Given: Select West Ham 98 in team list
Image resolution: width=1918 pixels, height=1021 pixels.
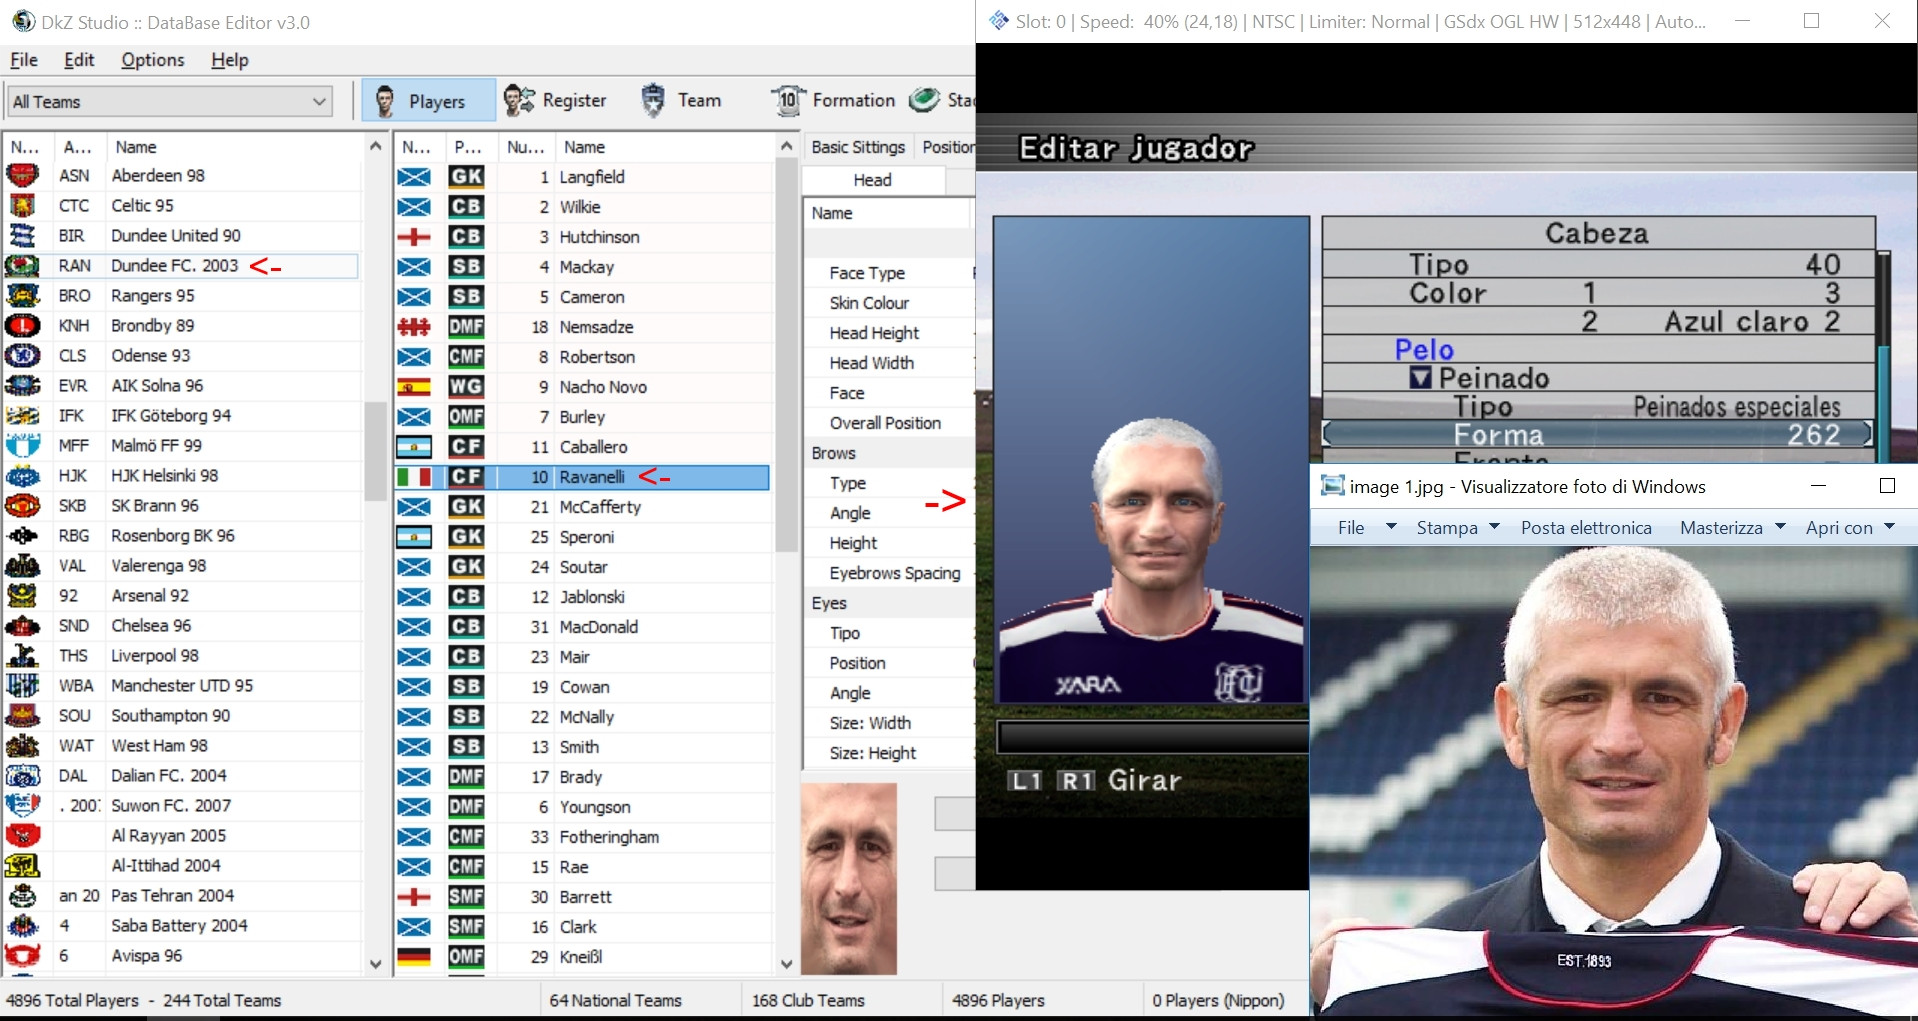Looking at the screenshot, I should [181, 746].
